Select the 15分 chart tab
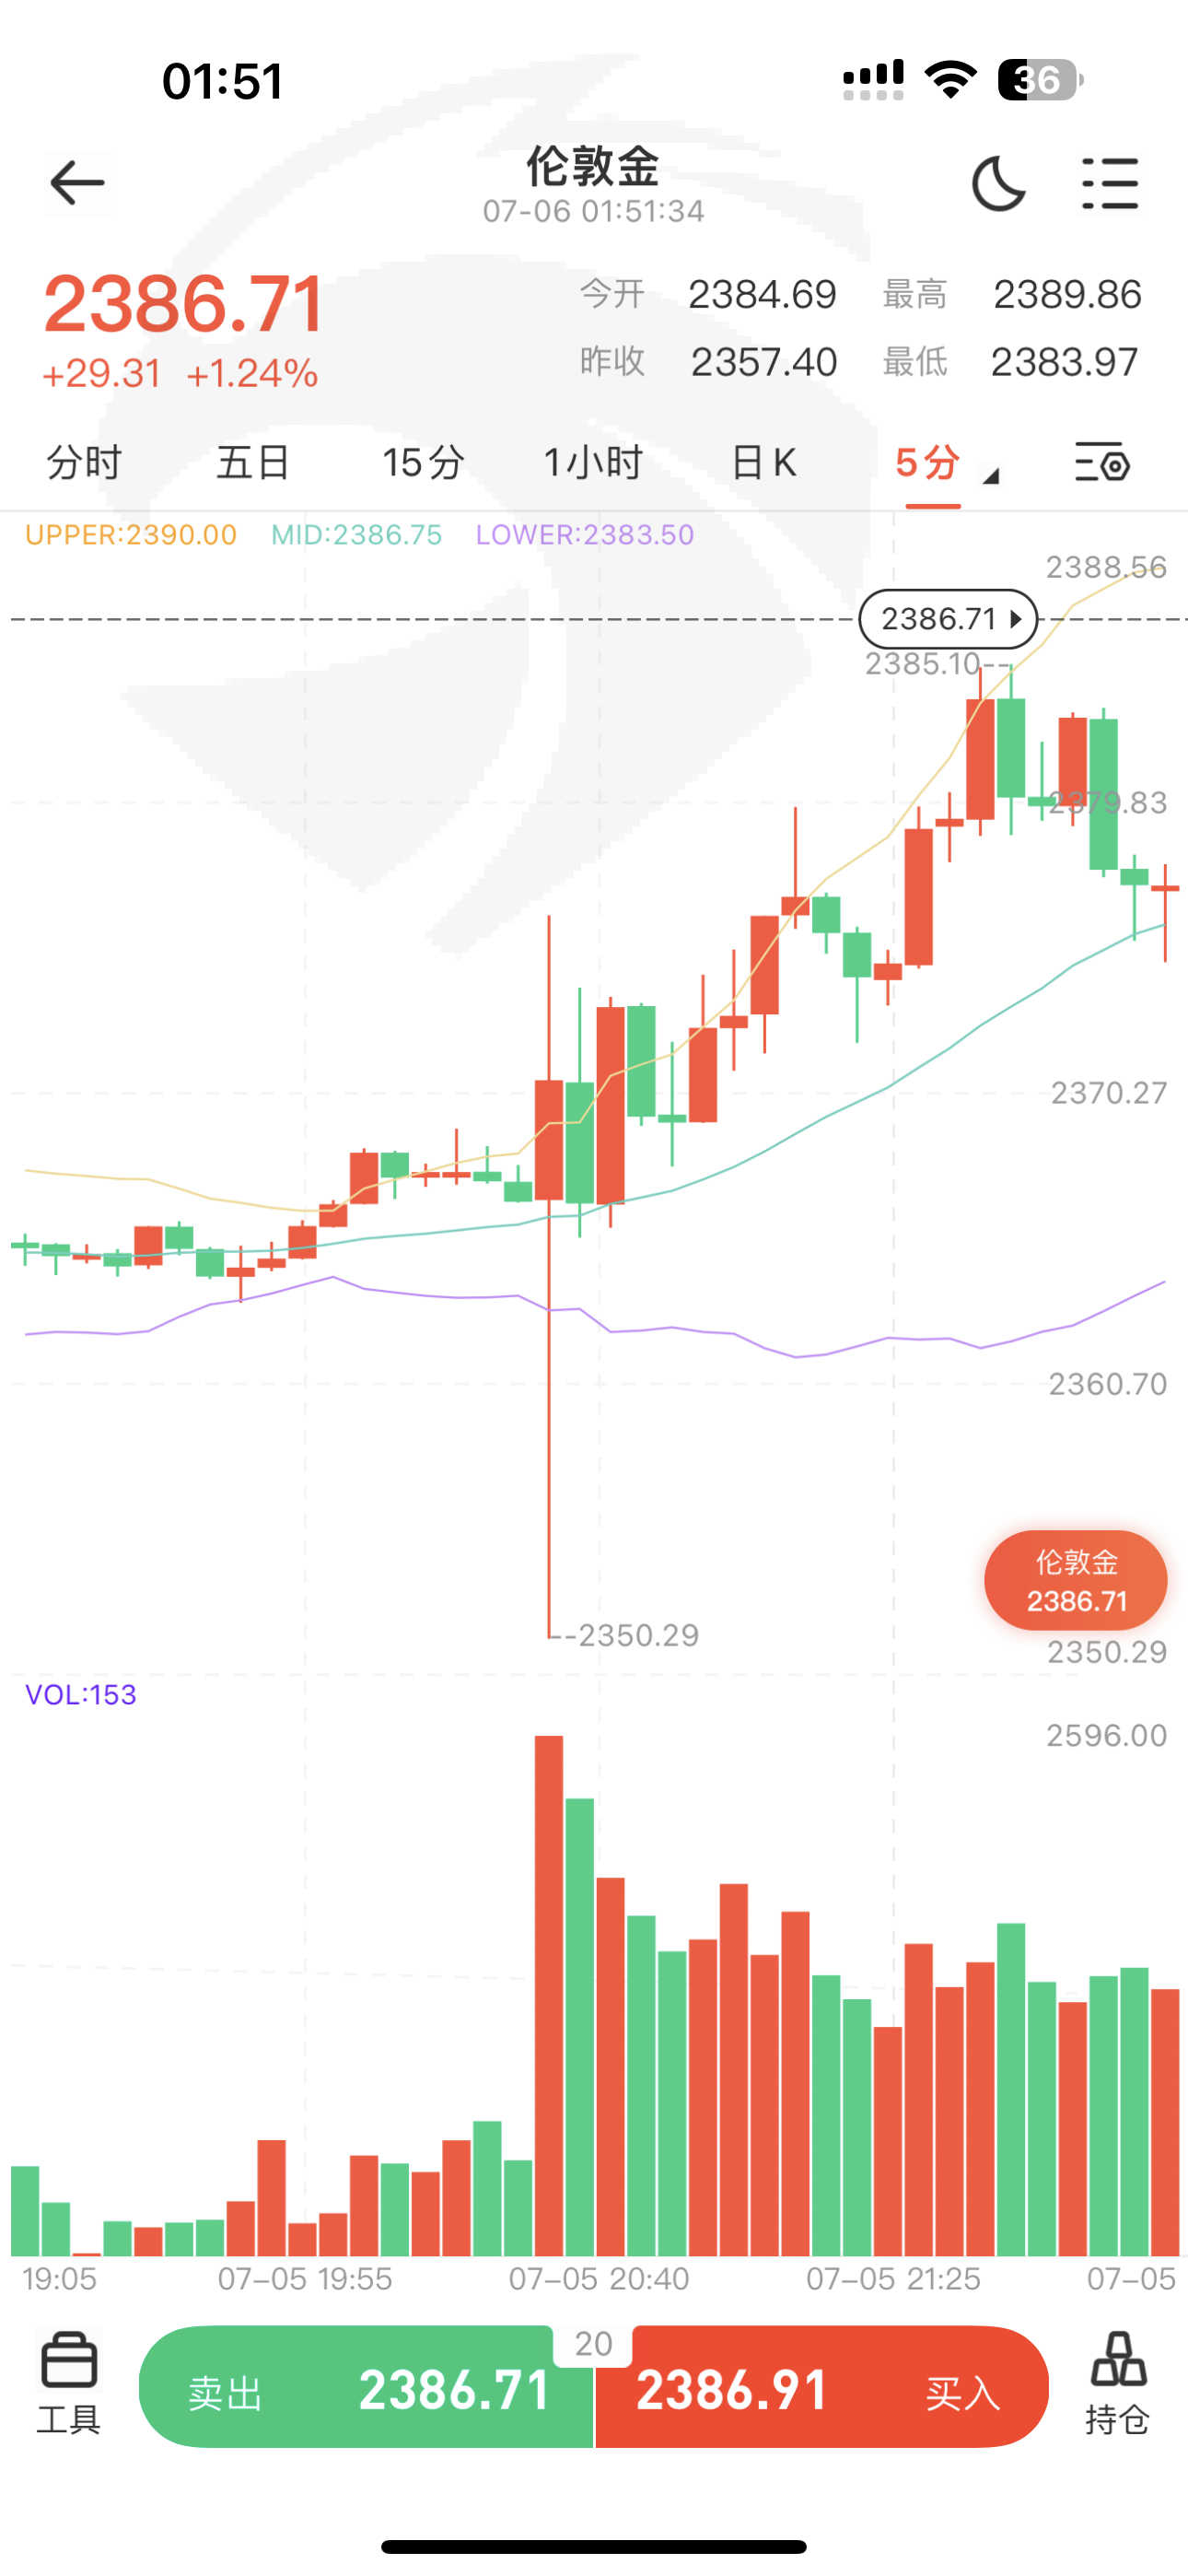This screenshot has width=1188, height=2576. (423, 463)
